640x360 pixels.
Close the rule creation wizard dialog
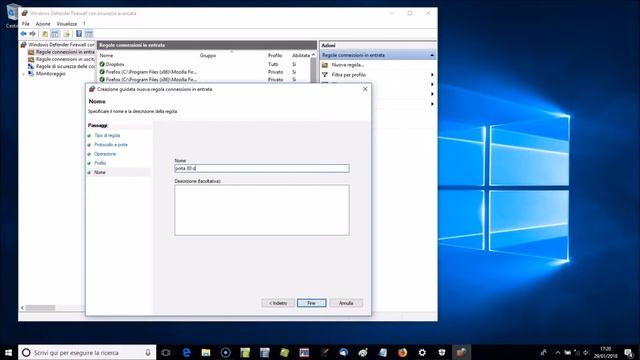click(365, 89)
